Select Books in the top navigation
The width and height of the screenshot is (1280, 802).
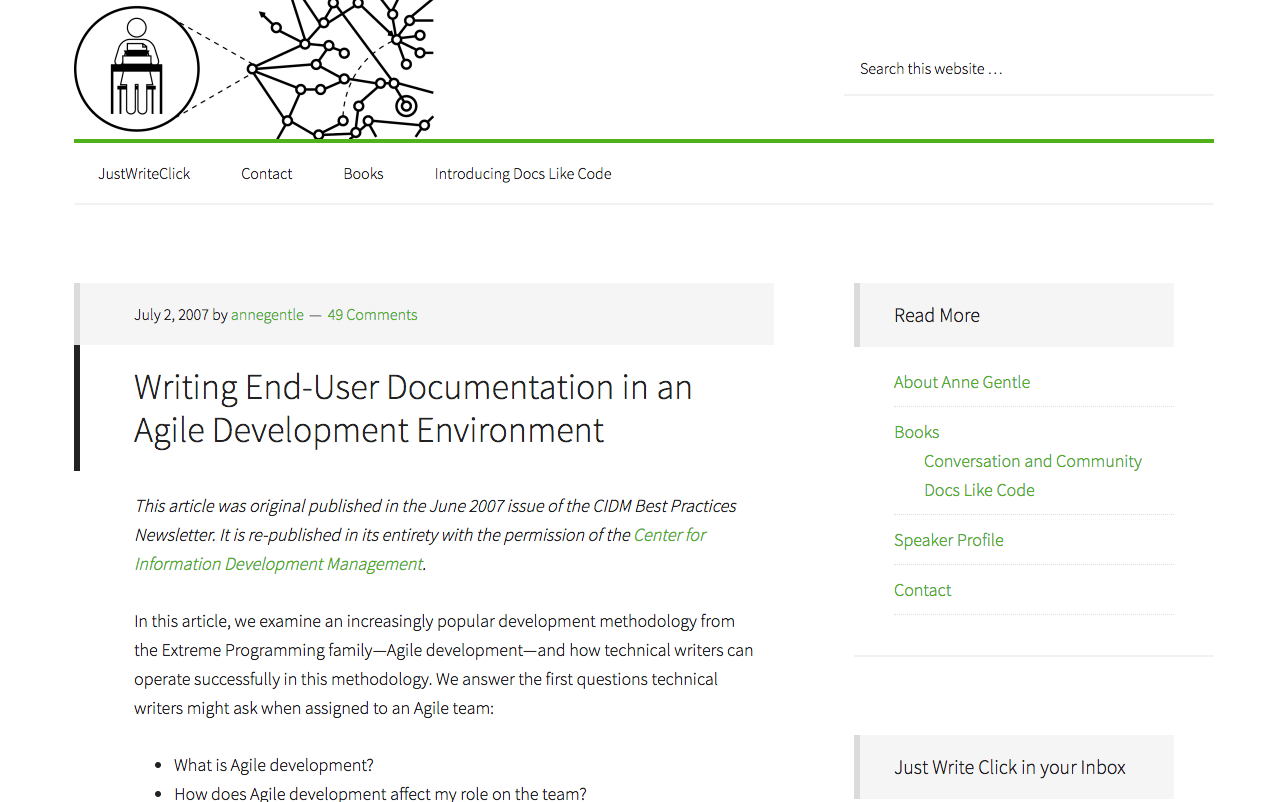point(363,173)
